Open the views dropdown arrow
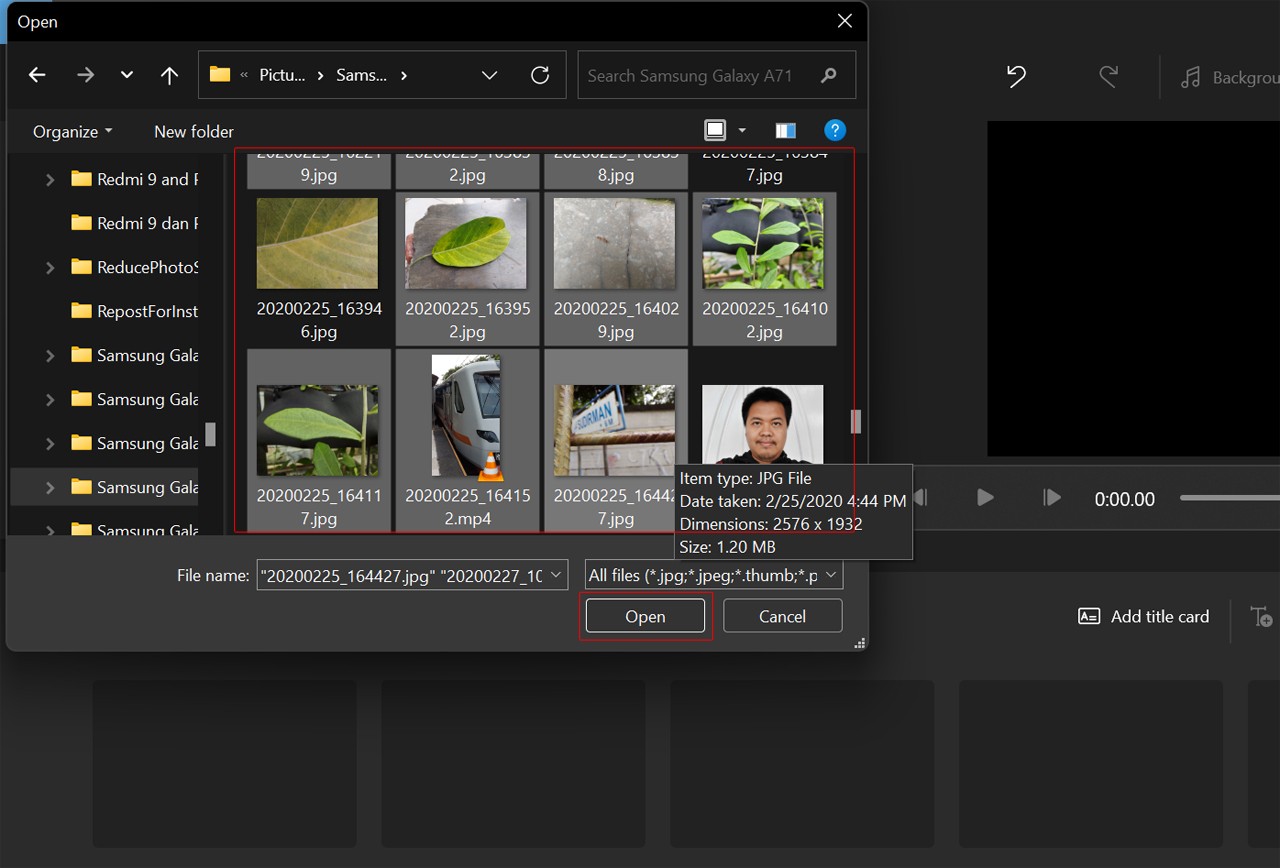Screen dimensions: 1280x868 click(740, 130)
